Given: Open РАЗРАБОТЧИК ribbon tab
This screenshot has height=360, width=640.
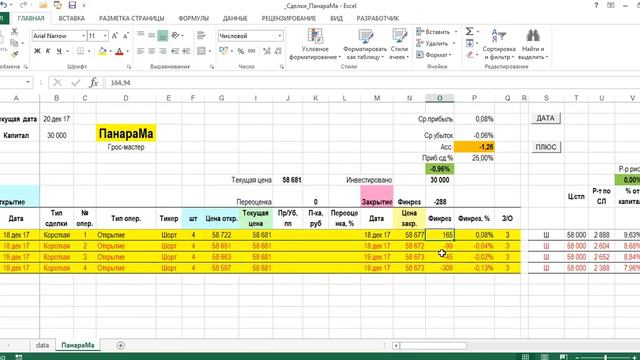Looking at the screenshot, I should pyautogui.click(x=378, y=18).
